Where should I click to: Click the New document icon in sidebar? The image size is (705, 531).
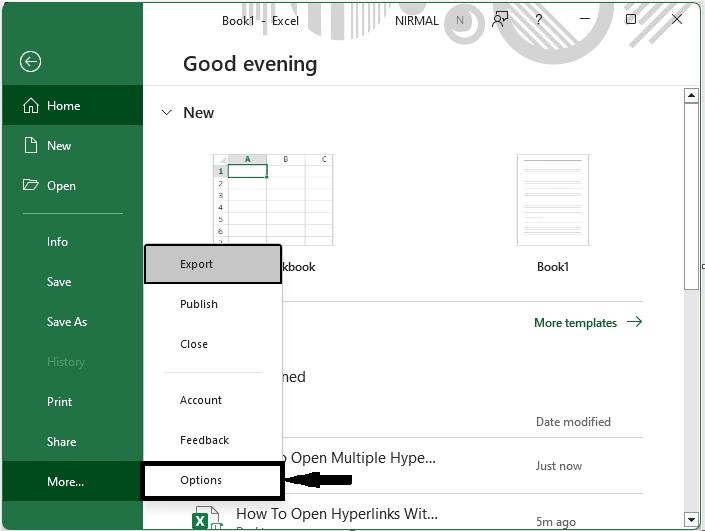pos(31,146)
